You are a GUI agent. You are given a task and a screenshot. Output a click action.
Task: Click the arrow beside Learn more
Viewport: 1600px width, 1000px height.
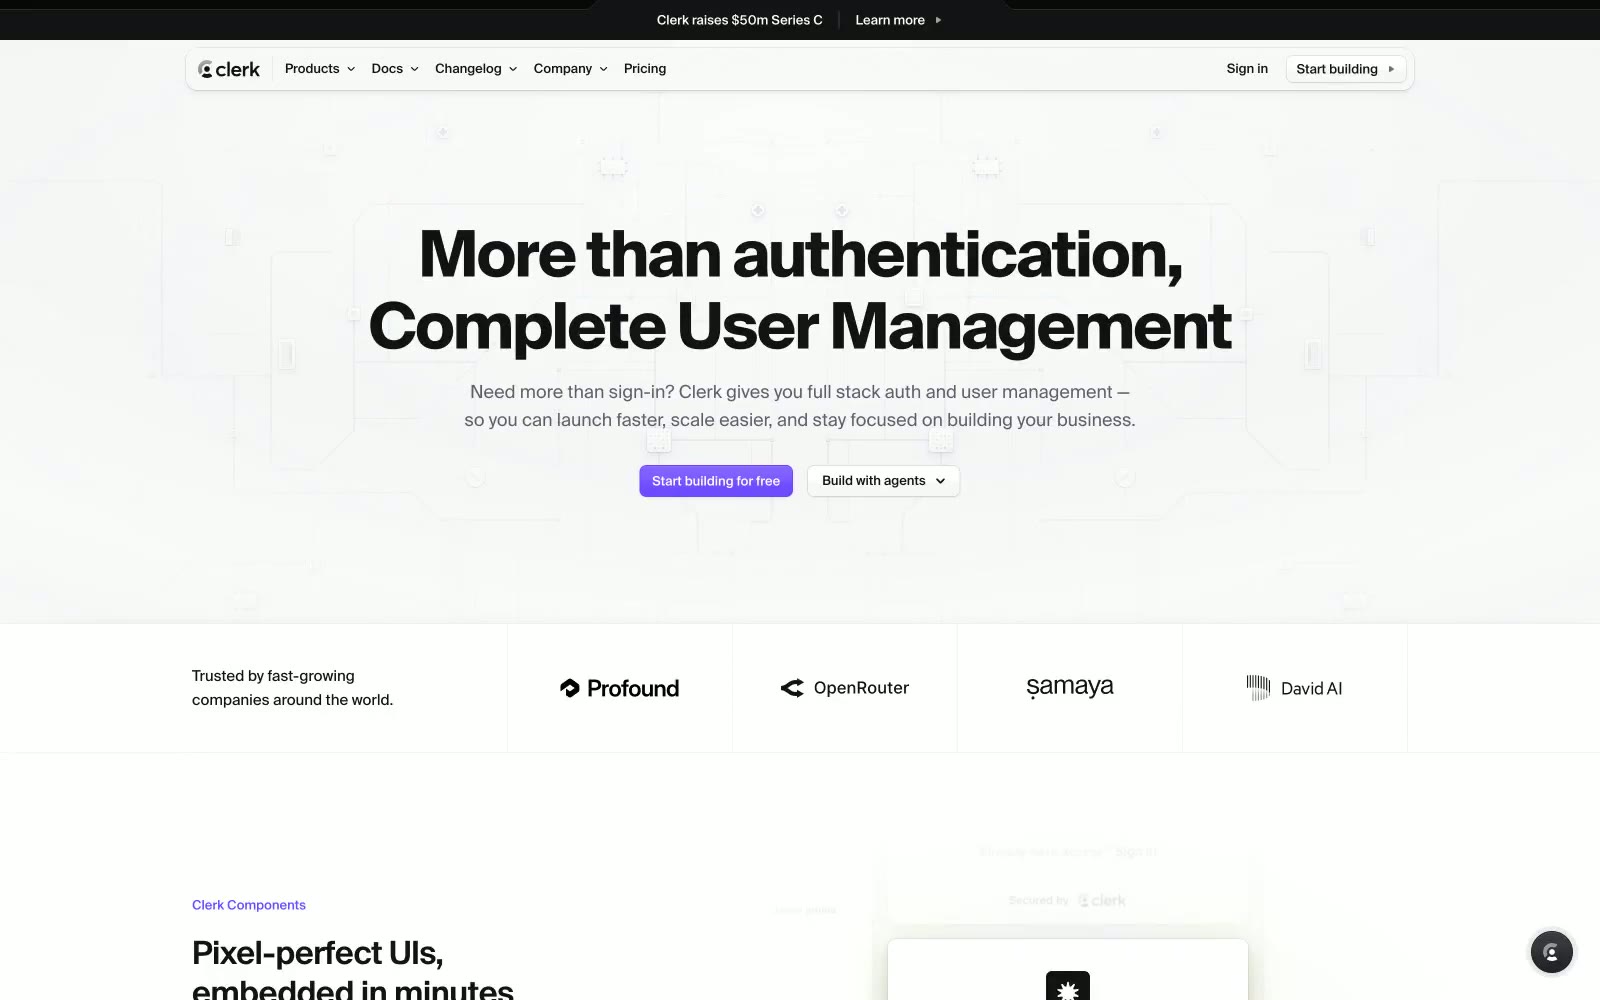pyautogui.click(x=938, y=20)
